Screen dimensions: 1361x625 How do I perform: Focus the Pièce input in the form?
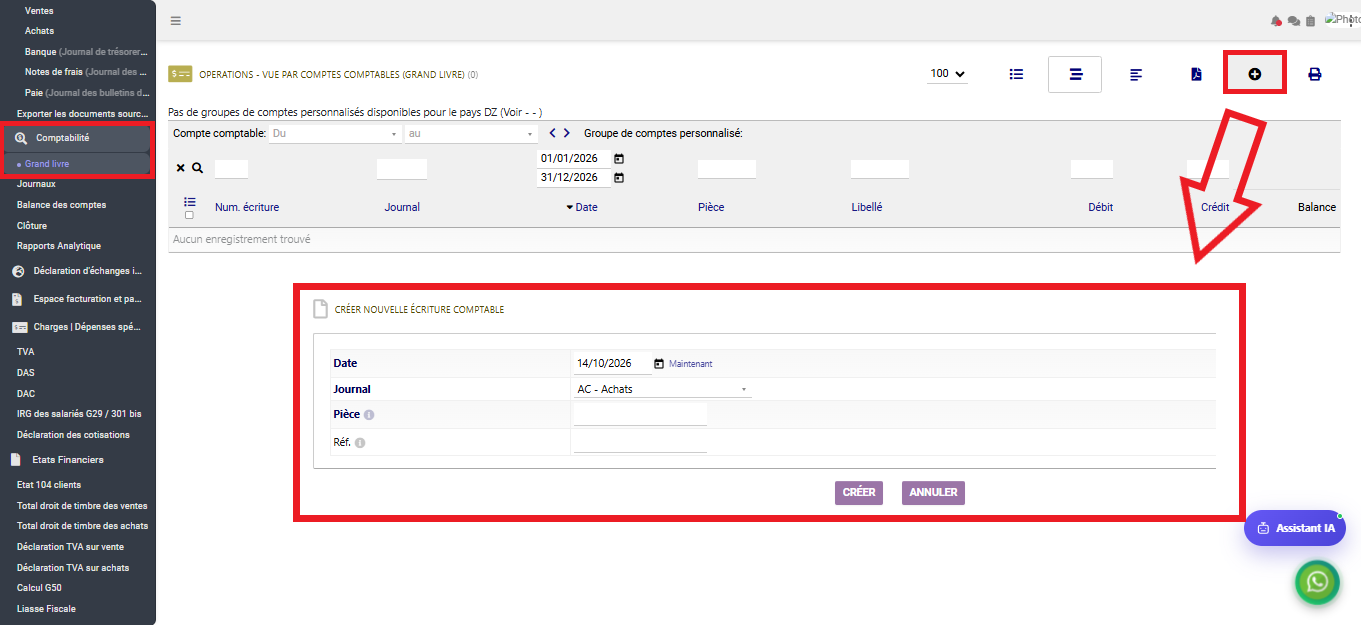[x=640, y=415]
